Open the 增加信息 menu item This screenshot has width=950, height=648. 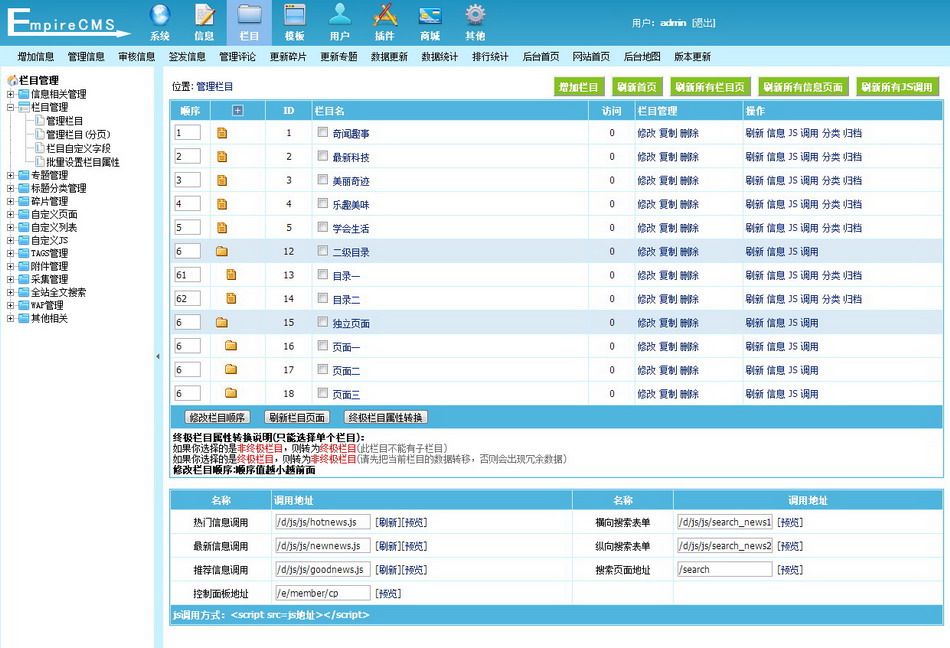[36, 57]
